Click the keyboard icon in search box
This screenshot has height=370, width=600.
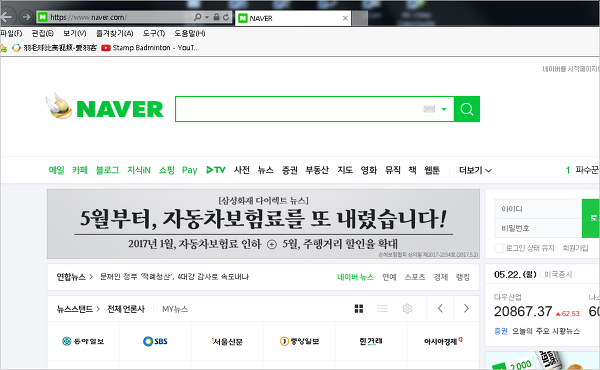[x=429, y=109]
